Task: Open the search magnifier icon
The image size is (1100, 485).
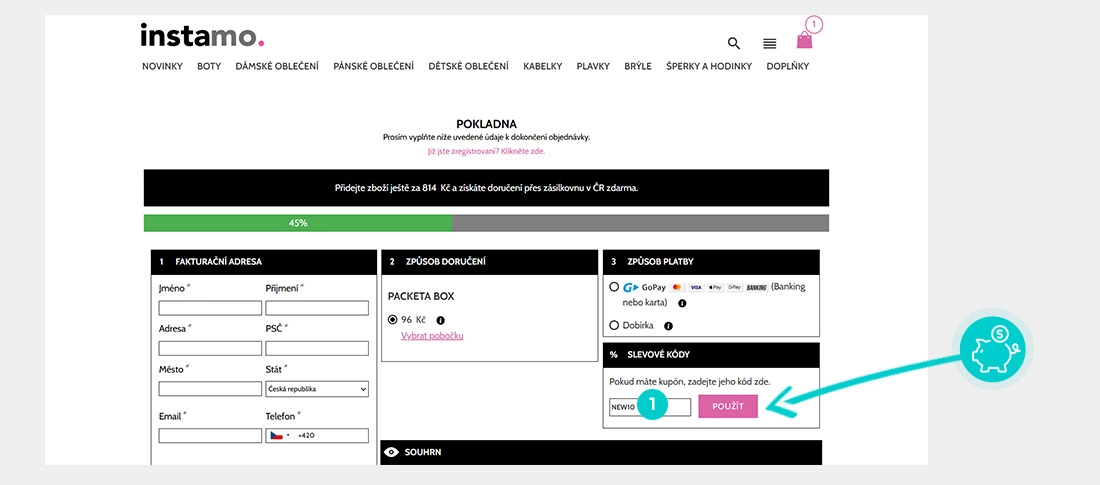Action: [734, 44]
